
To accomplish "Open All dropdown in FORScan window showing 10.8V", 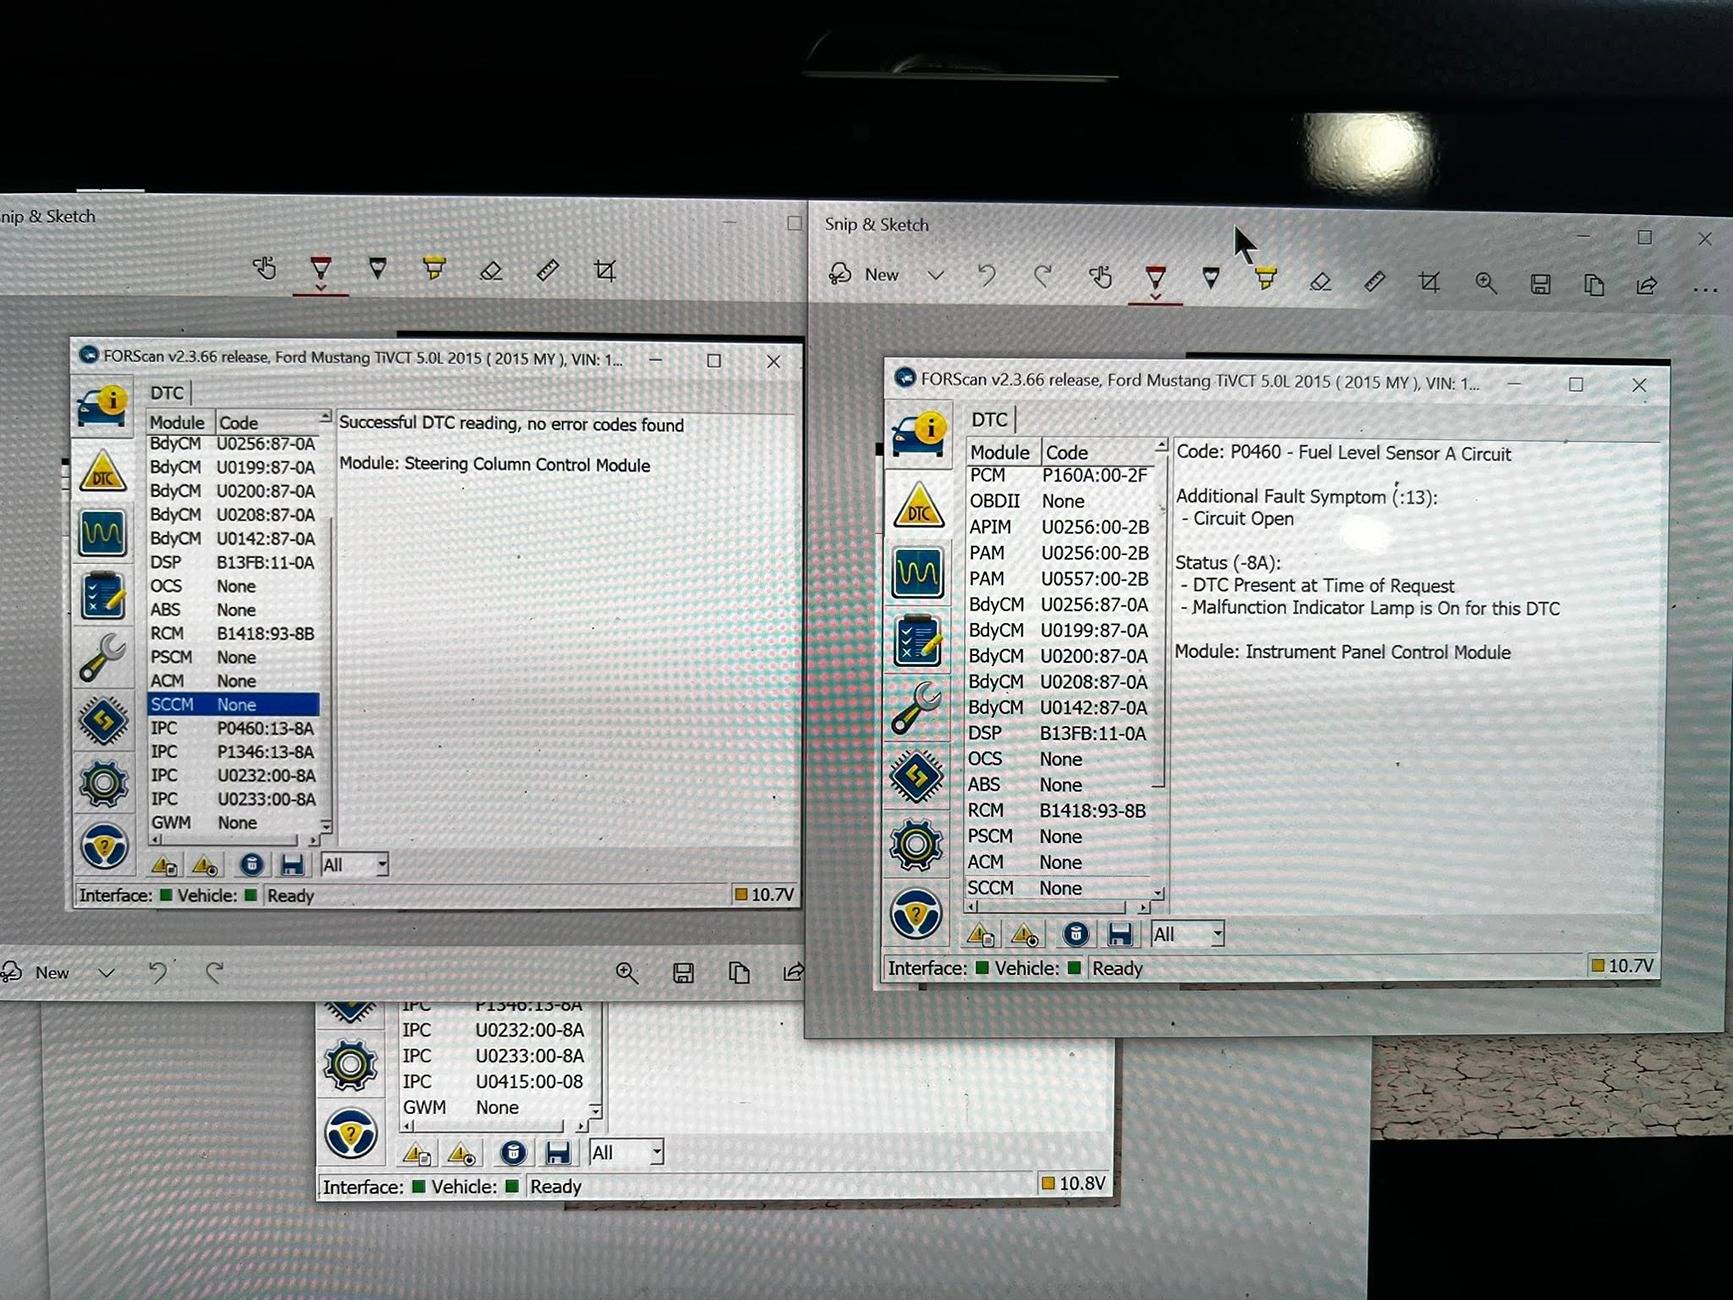I will 626,1153.
